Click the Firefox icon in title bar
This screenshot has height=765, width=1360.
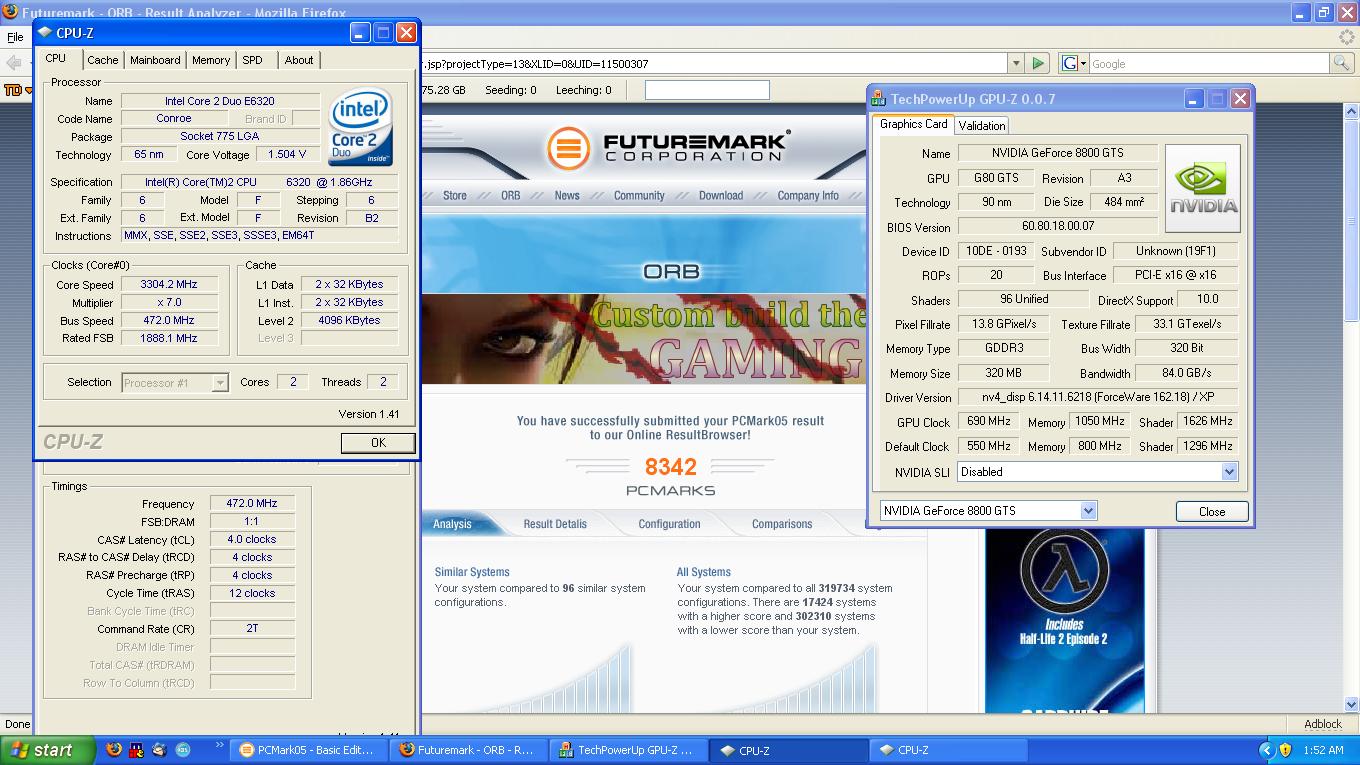(9, 12)
